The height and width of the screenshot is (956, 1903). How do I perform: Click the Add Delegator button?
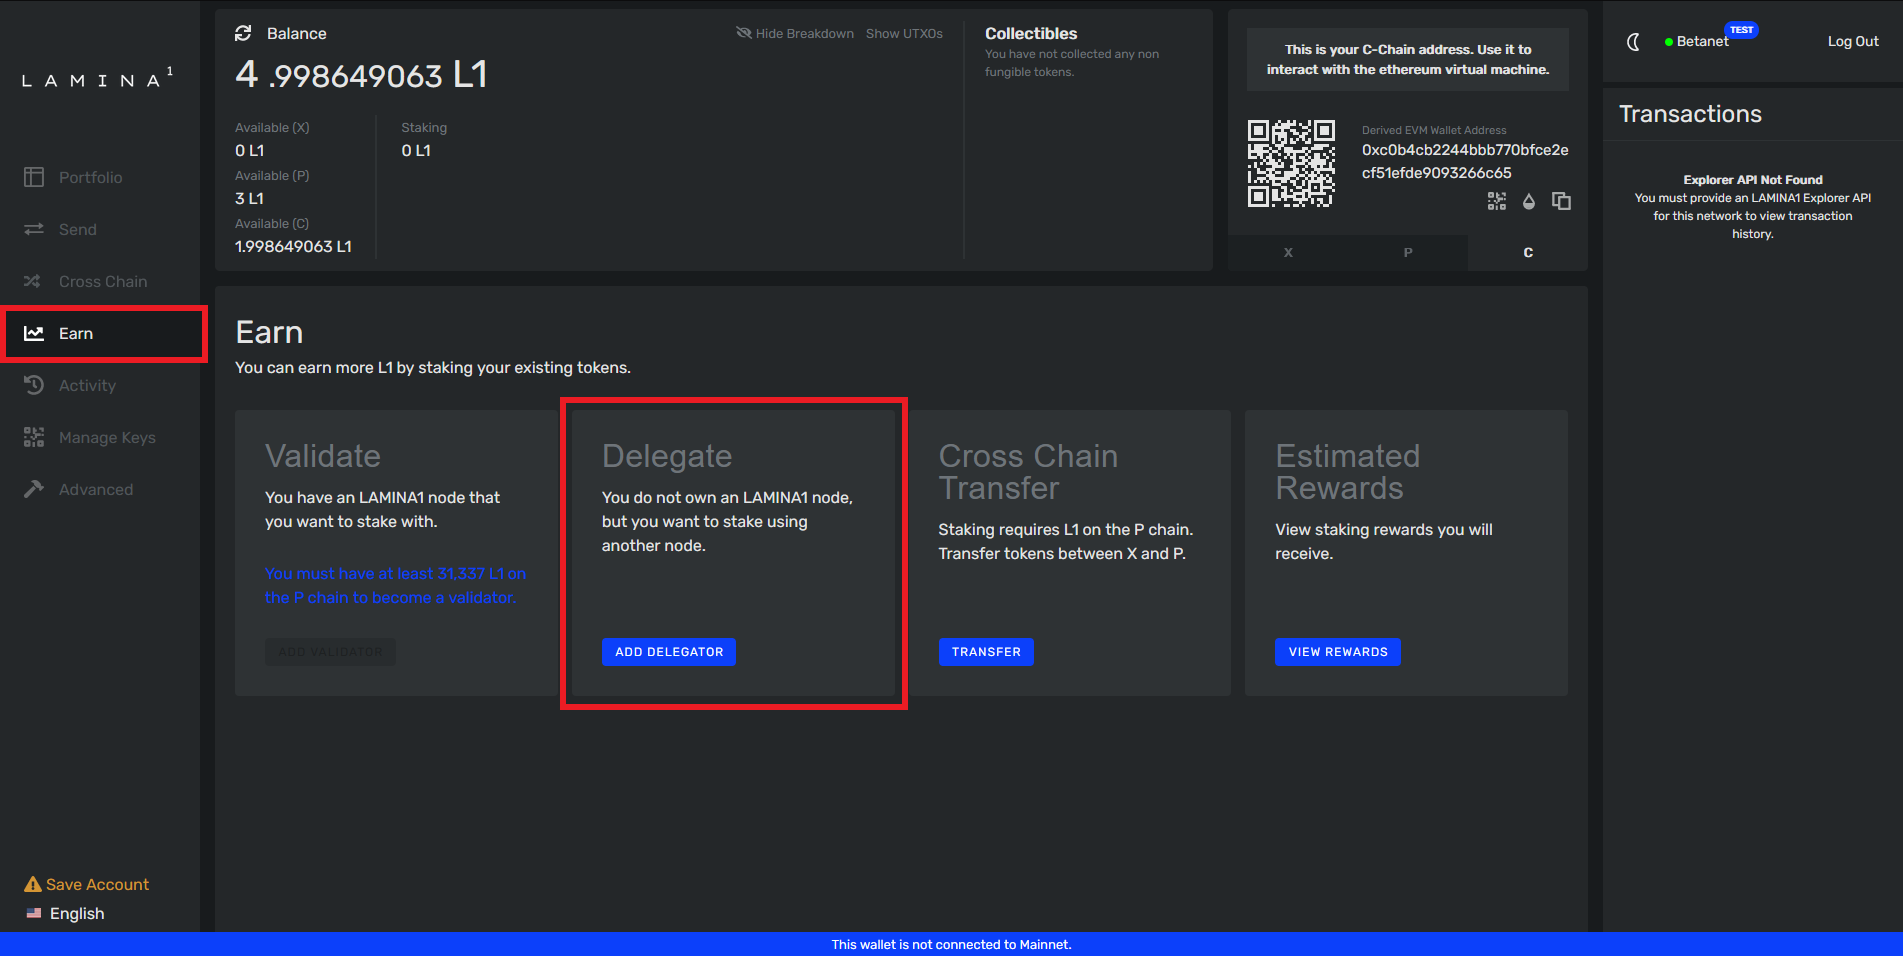(x=668, y=652)
